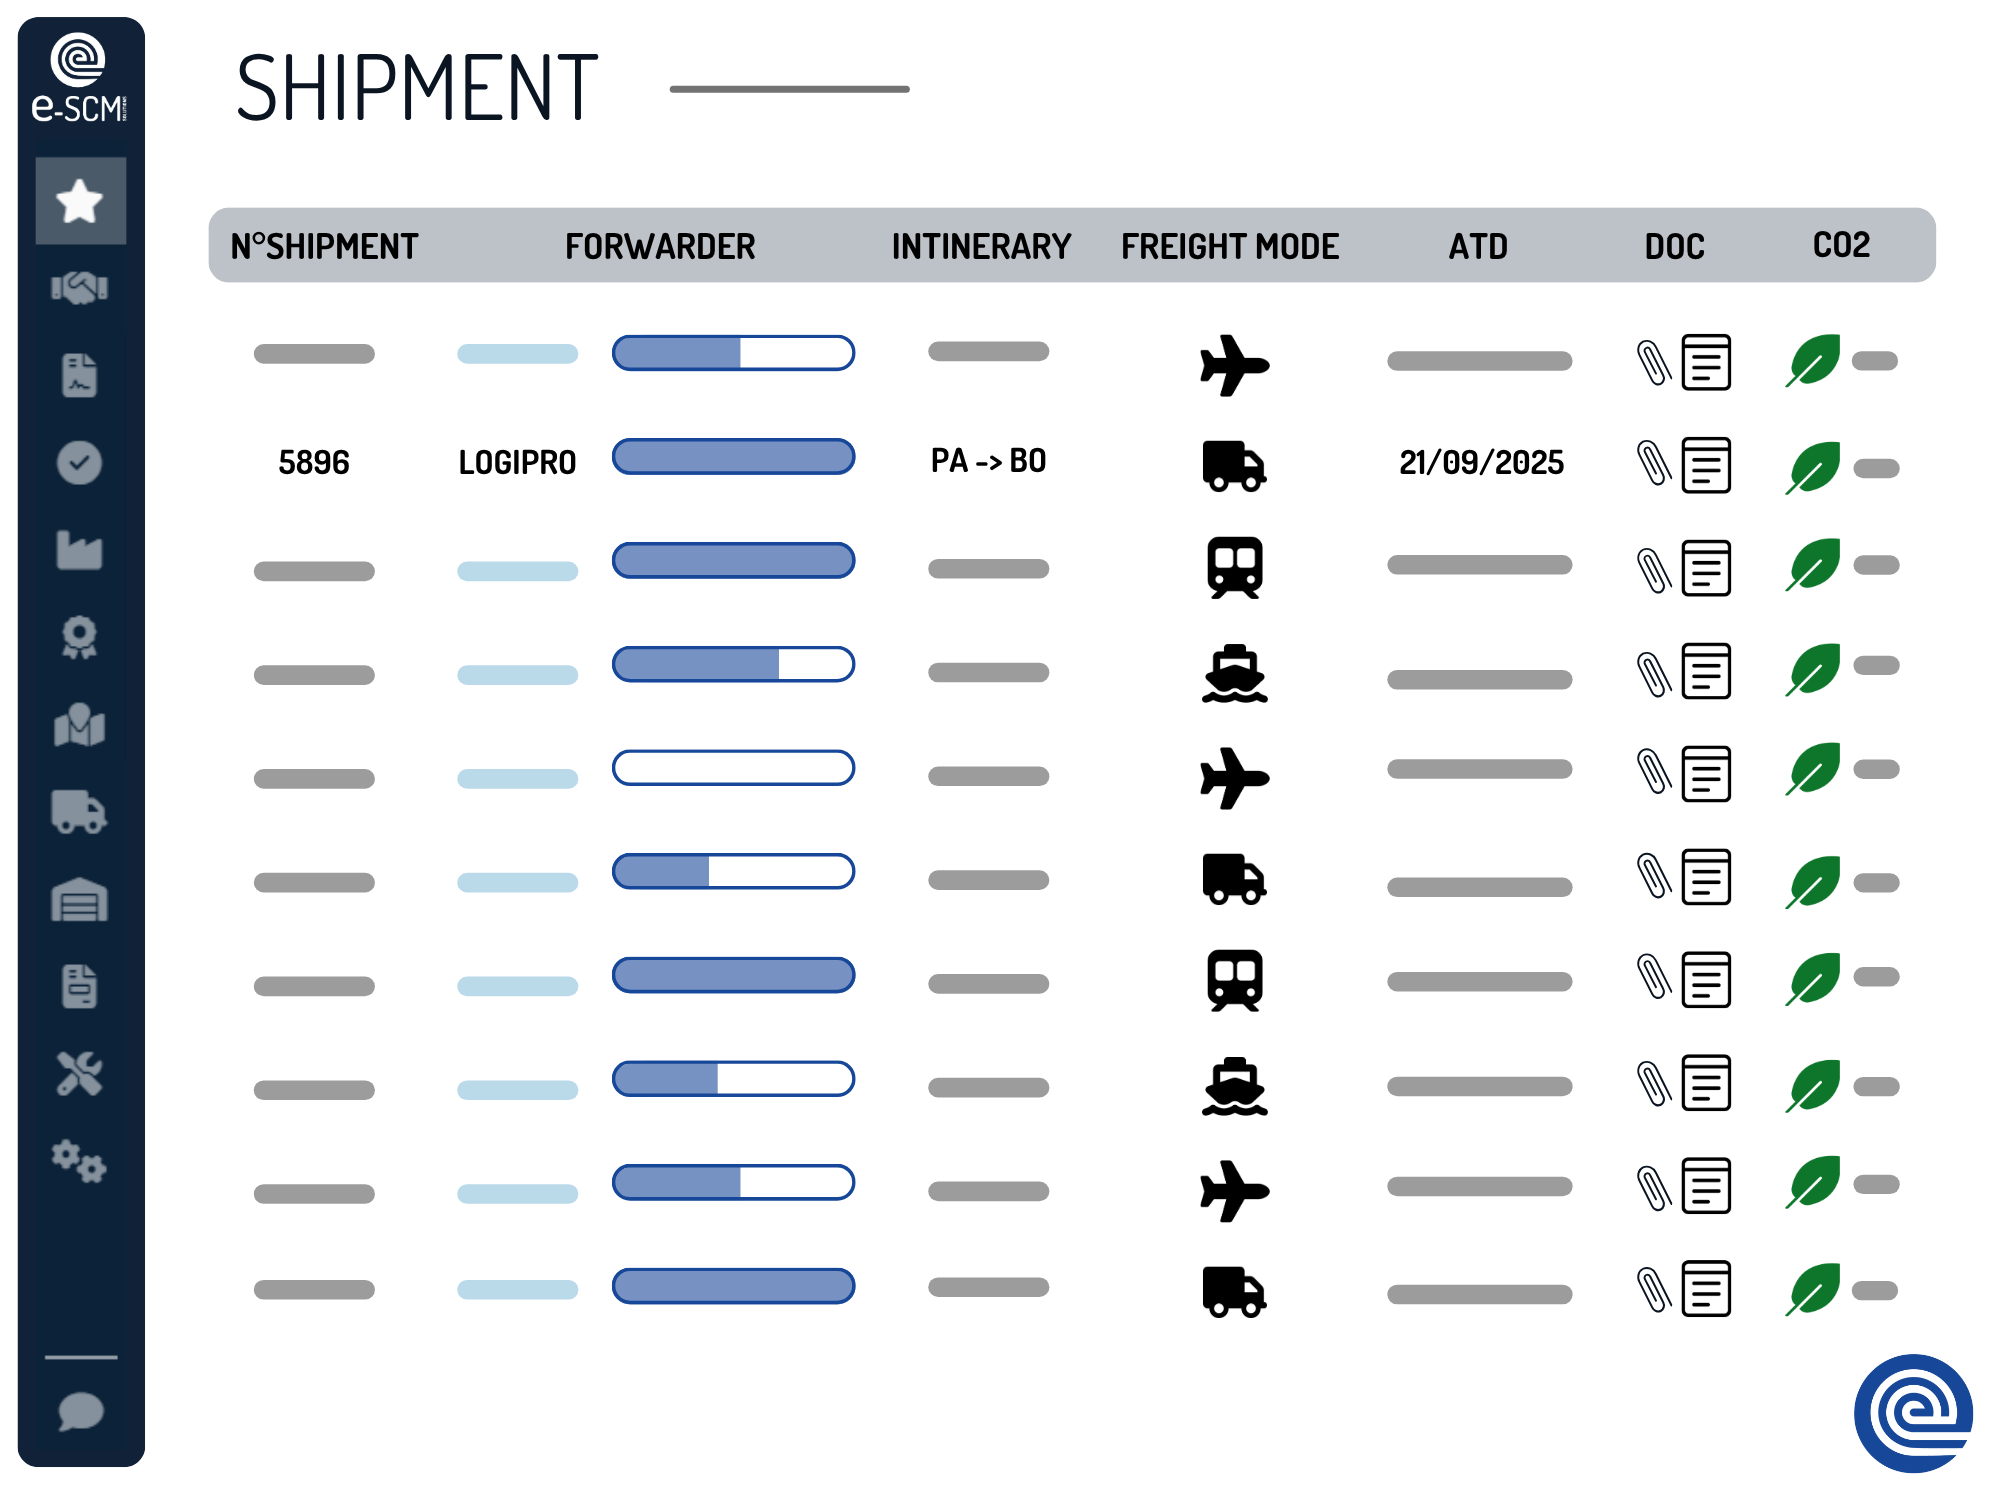Sort by the ATD column header
Image resolution: width=2000 pixels, height=1488 pixels.
[1478, 246]
